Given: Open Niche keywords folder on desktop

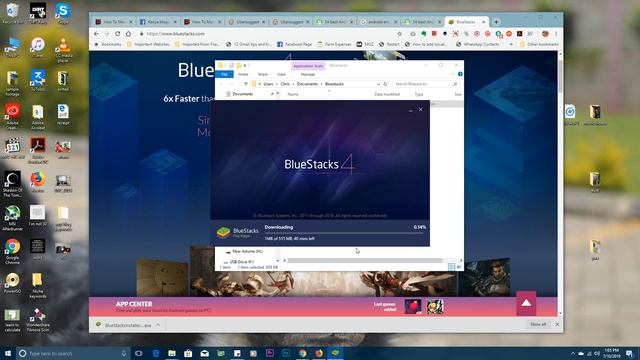Looking at the screenshot, I should tap(38, 285).
